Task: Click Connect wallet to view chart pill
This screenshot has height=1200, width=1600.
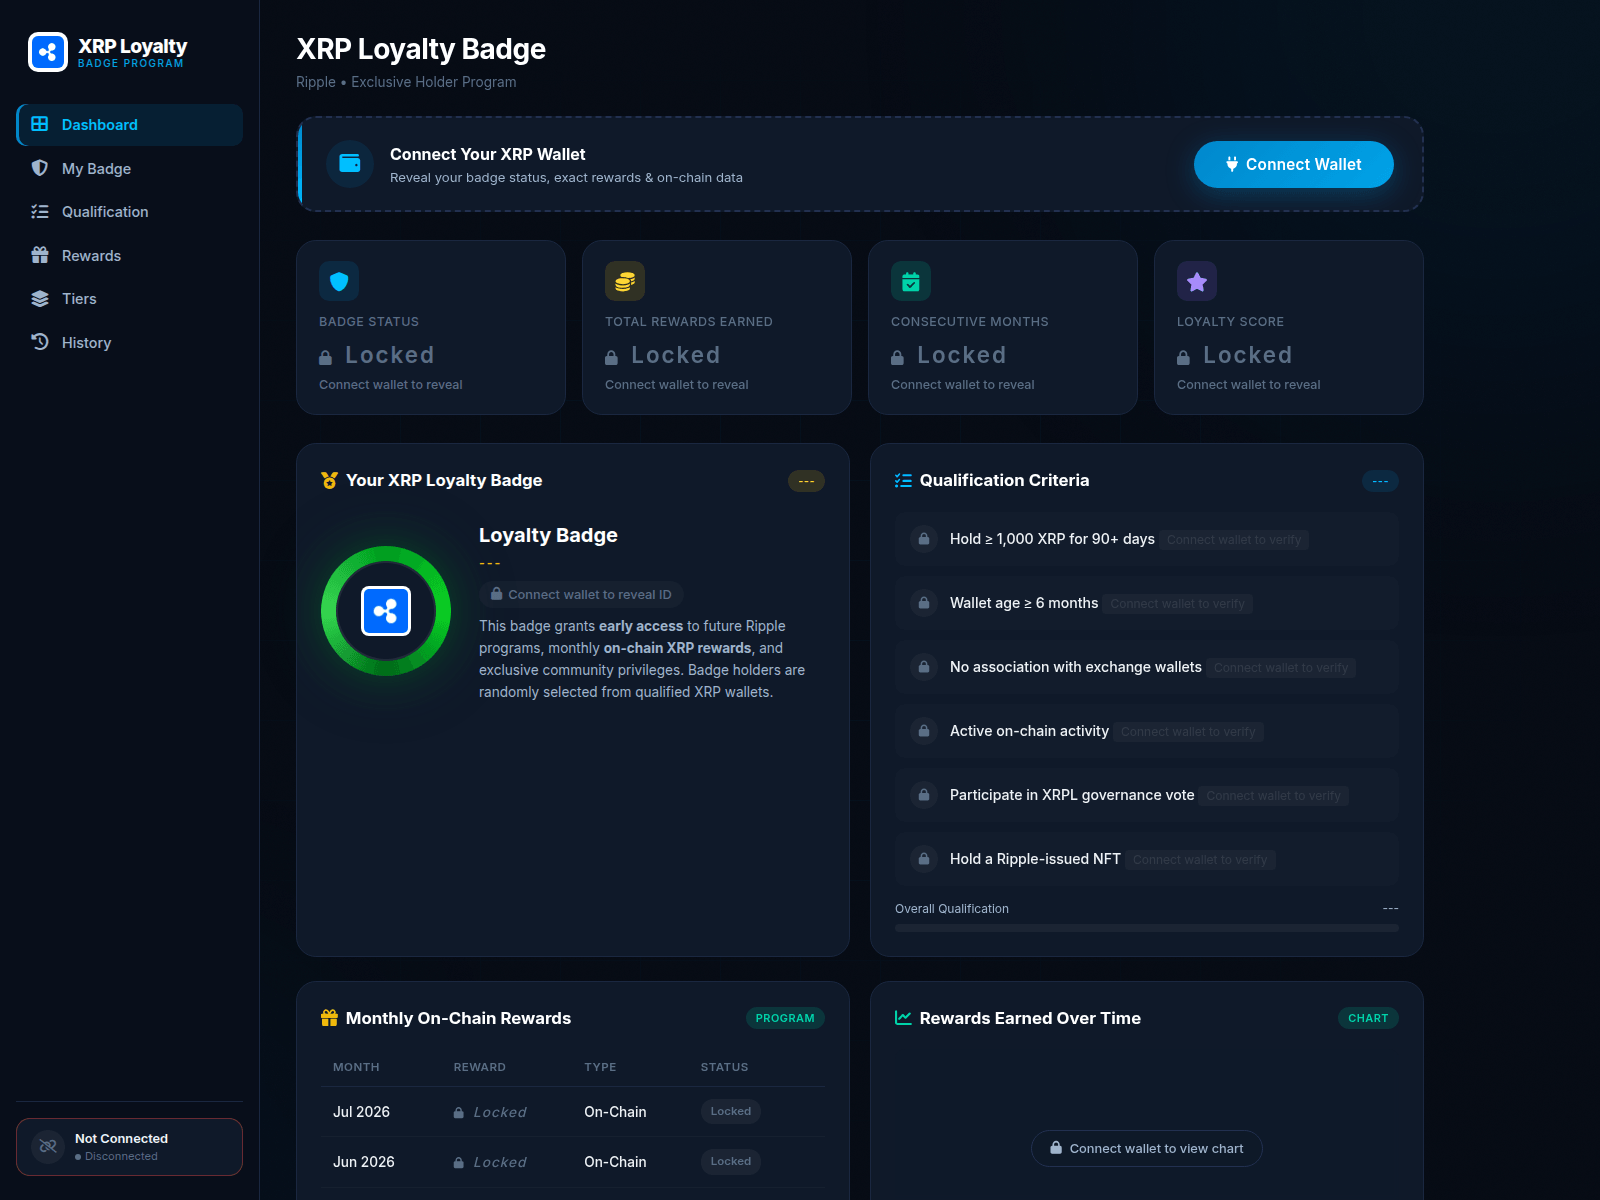Action: pyautogui.click(x=1146, y=1148)
